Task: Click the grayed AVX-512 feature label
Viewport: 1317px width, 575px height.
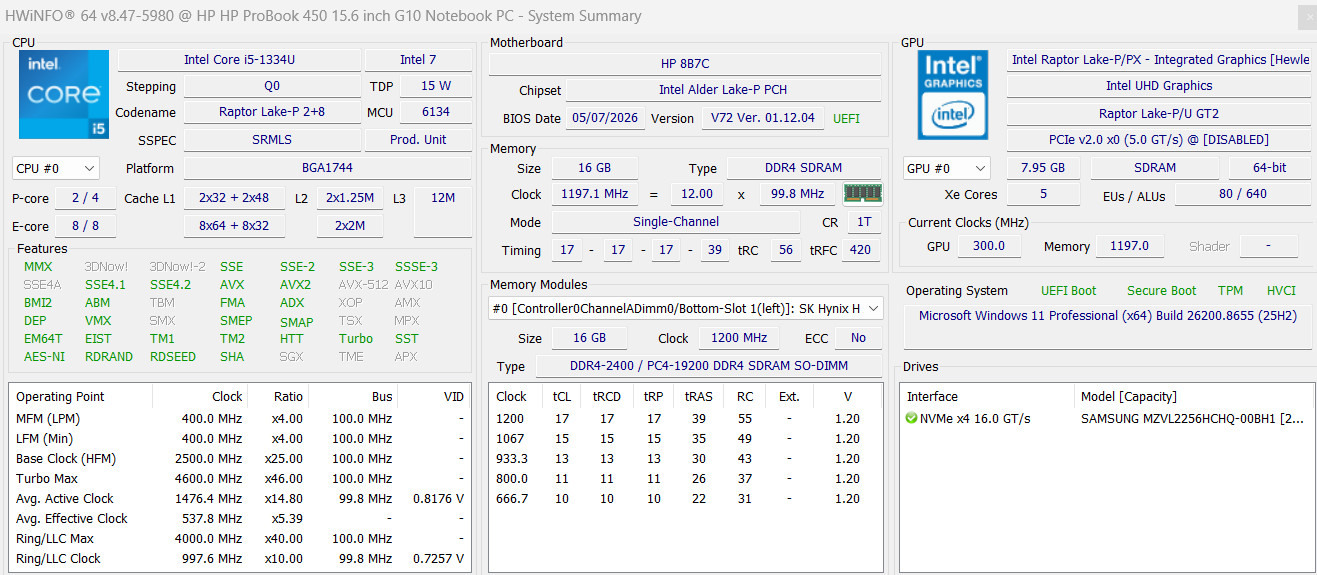Action: (x=362, y=285)
